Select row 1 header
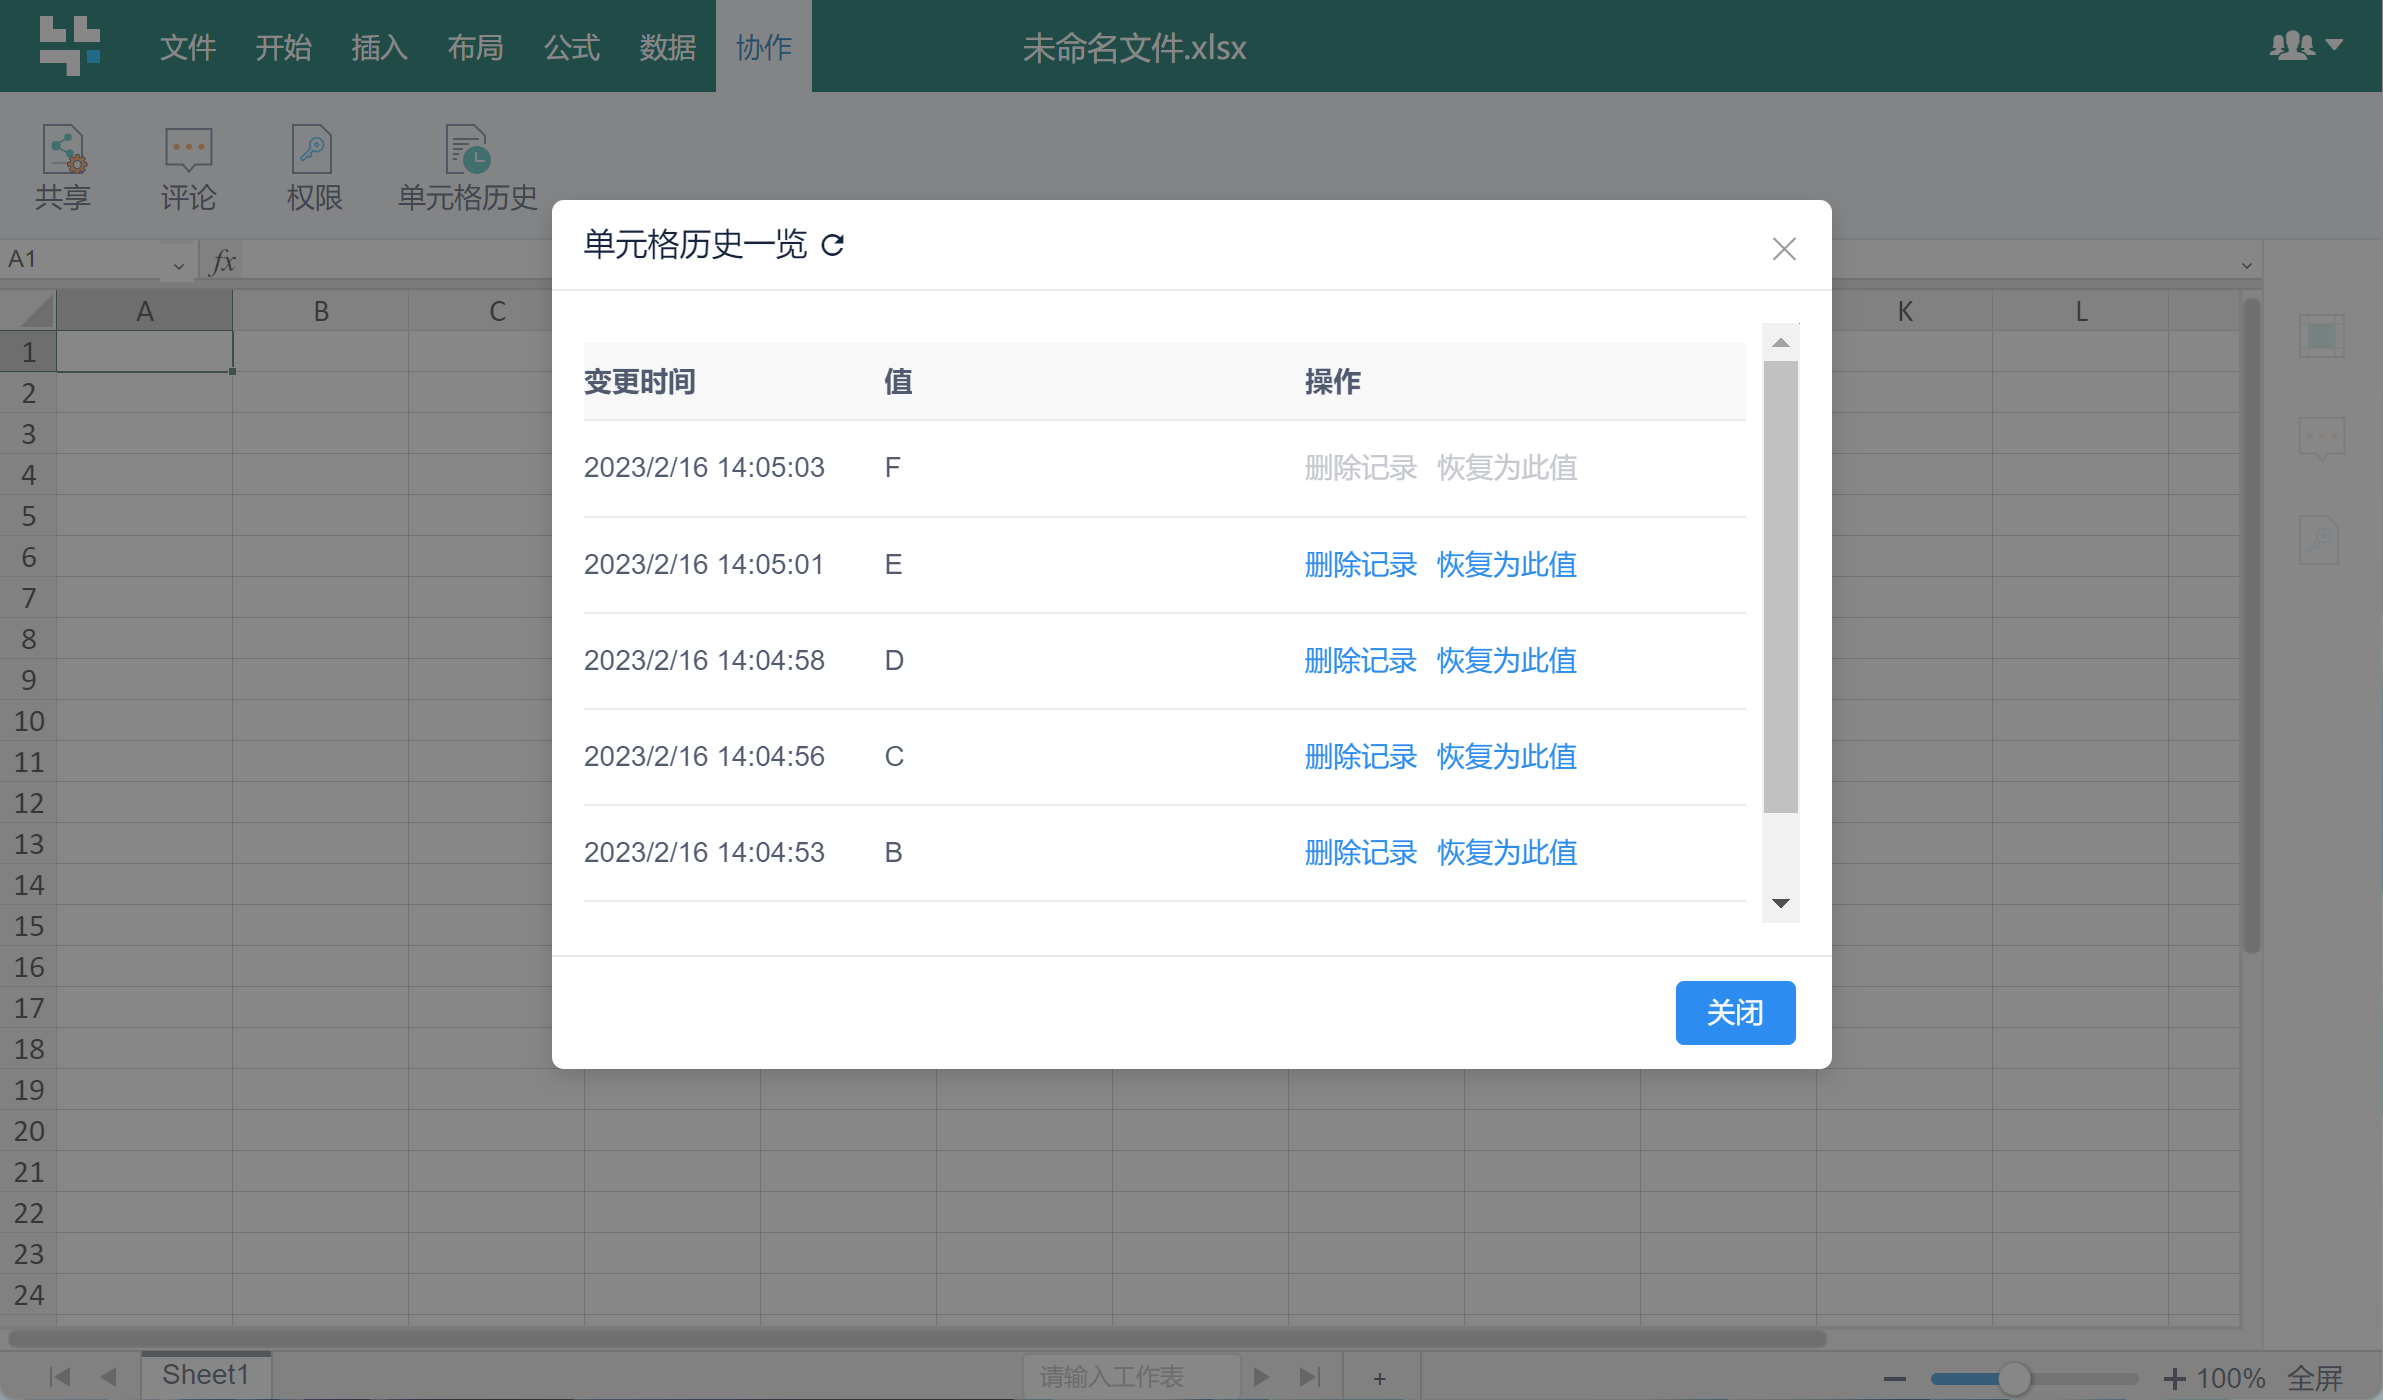Screen dimensions: 2383x1400 coord(29,352)
